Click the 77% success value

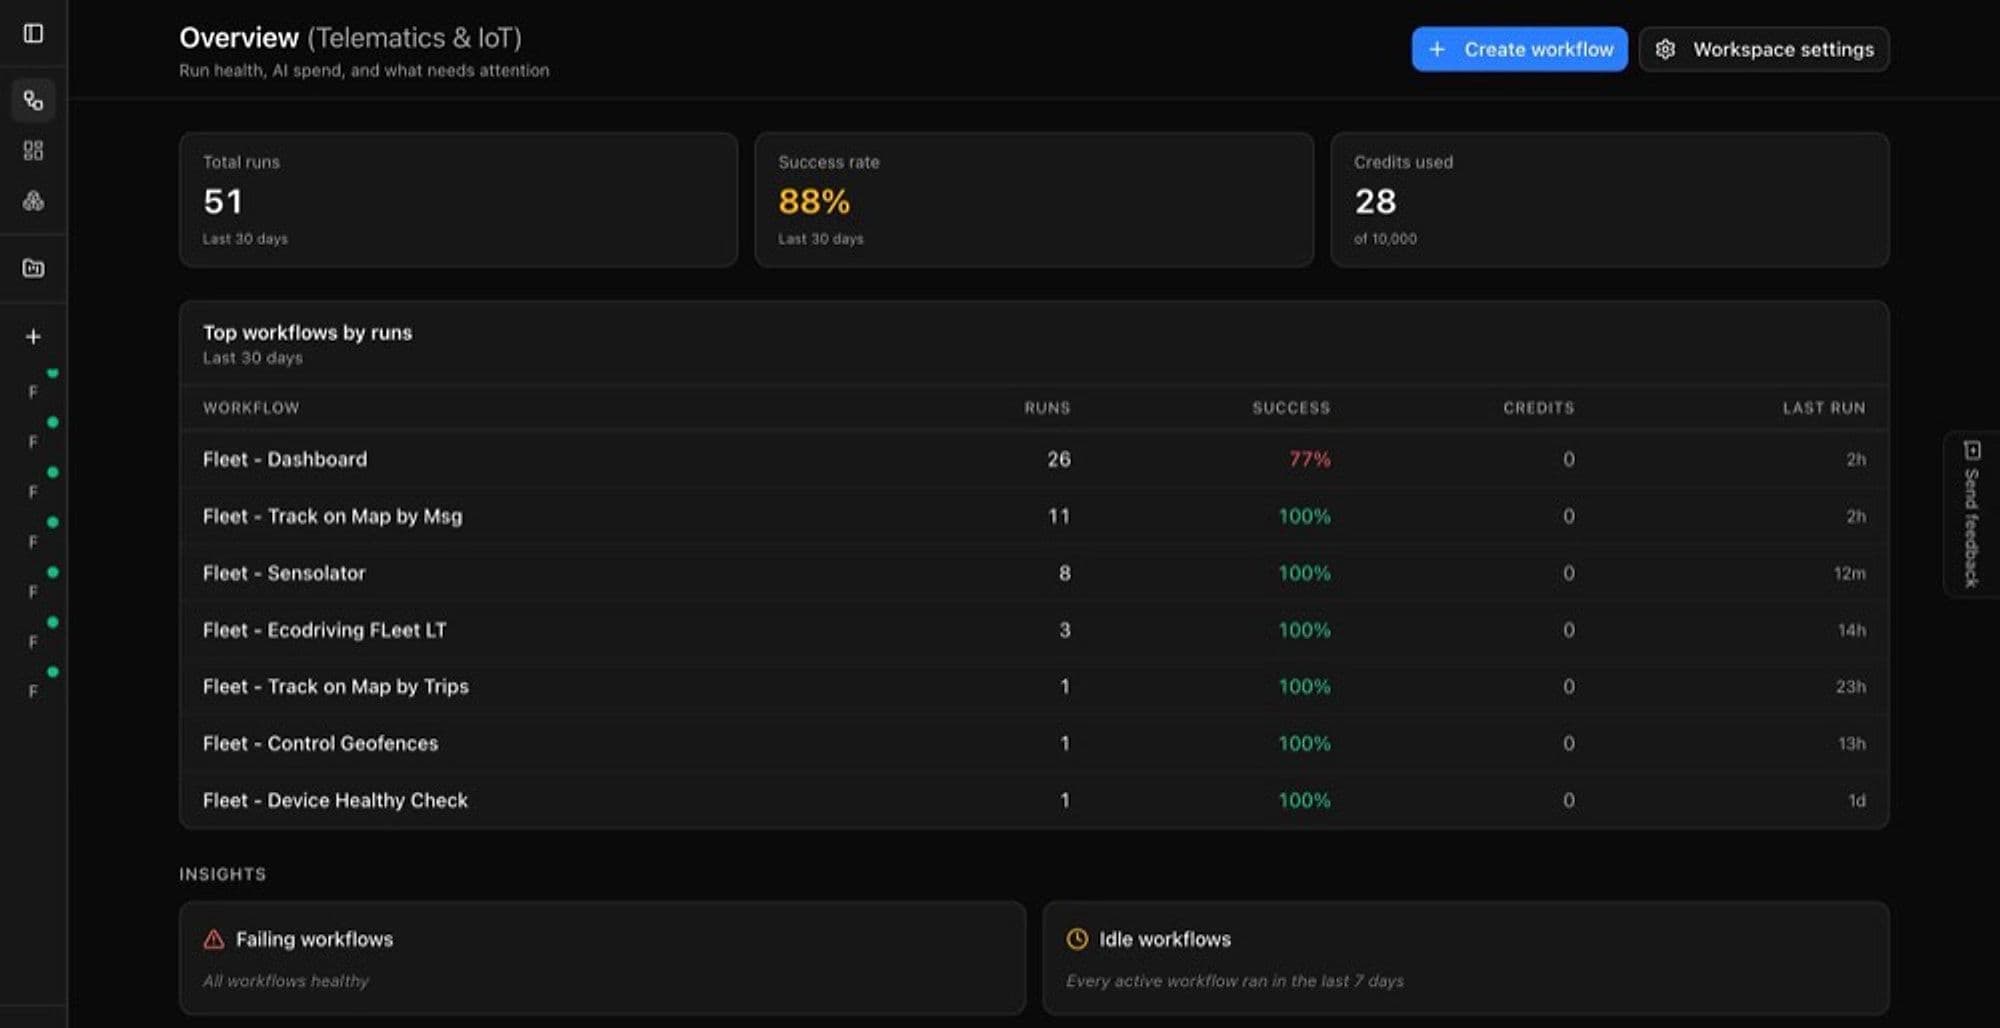tap(1309, 459)
